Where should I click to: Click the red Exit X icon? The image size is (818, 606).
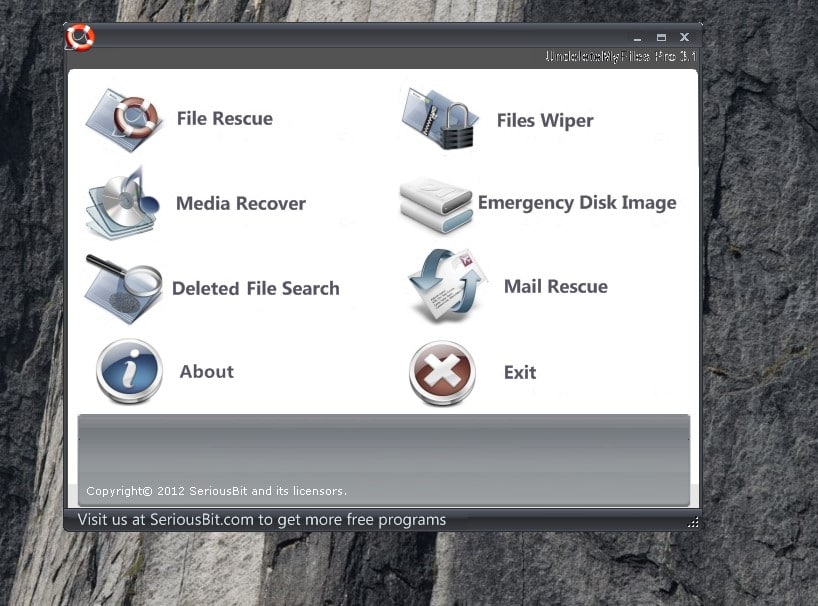(442, 373)
